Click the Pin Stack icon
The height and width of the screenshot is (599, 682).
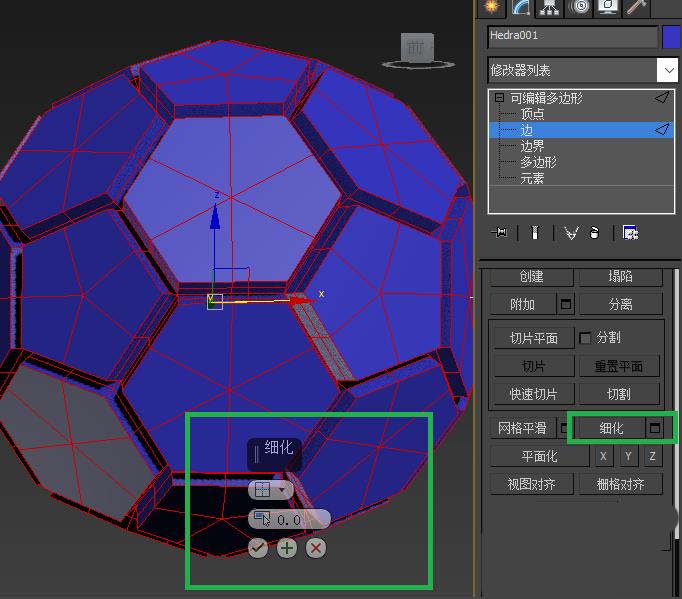click(x=500, y=233)
